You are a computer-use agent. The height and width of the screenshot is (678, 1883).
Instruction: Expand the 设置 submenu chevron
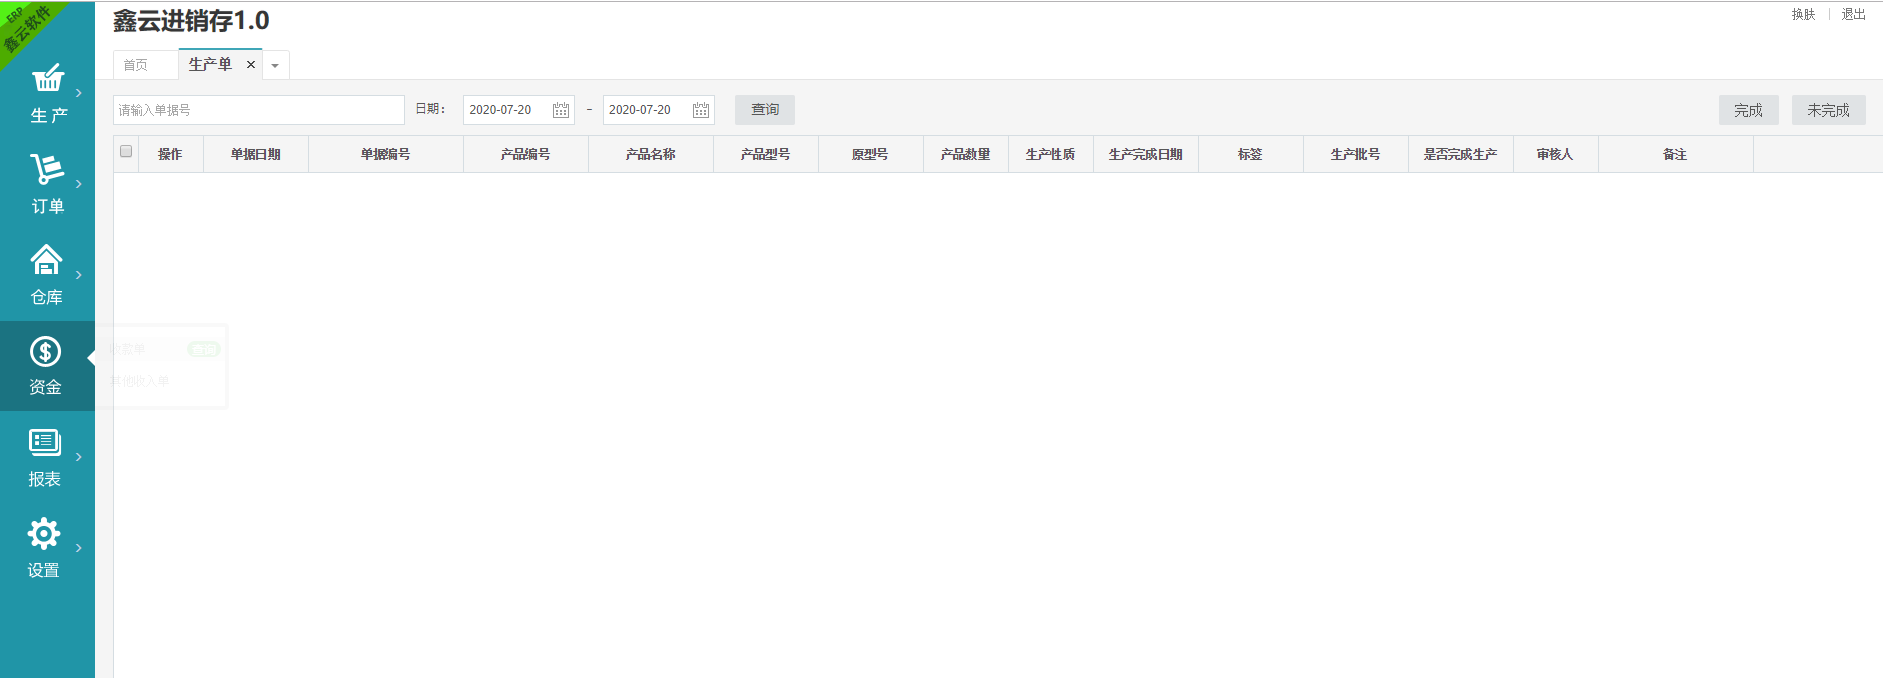tap(79, 548)
